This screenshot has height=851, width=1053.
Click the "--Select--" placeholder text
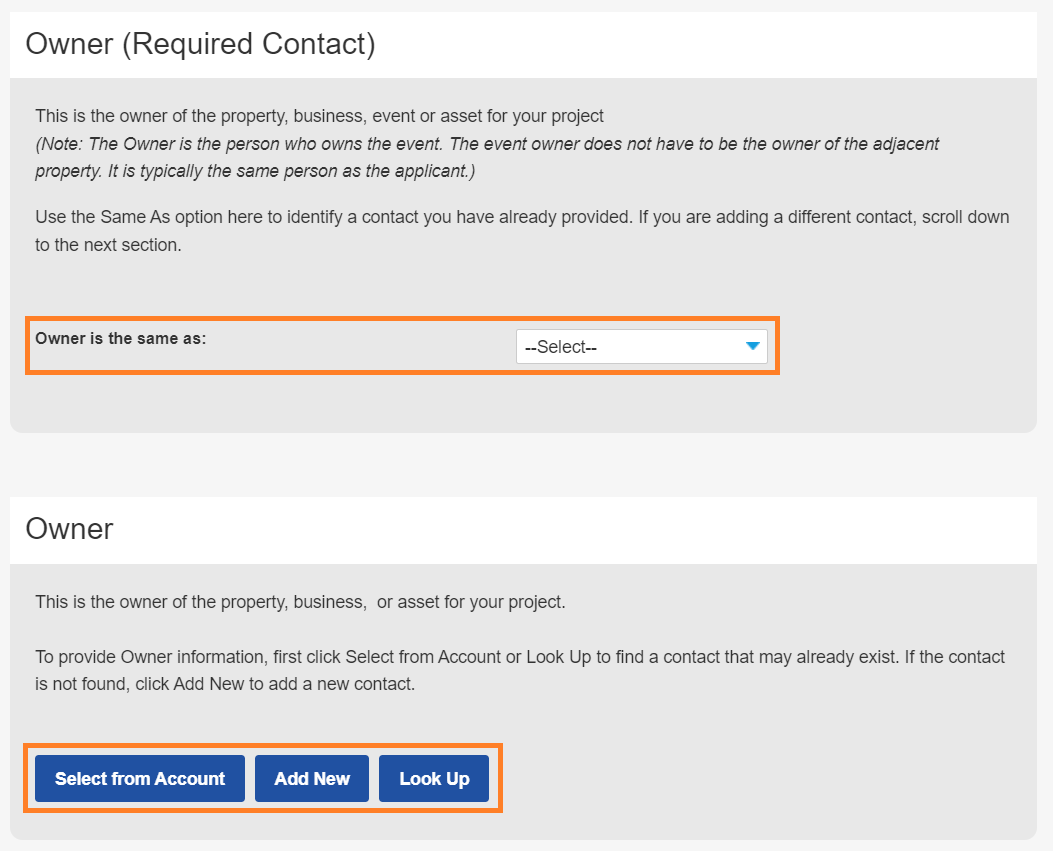561,347
